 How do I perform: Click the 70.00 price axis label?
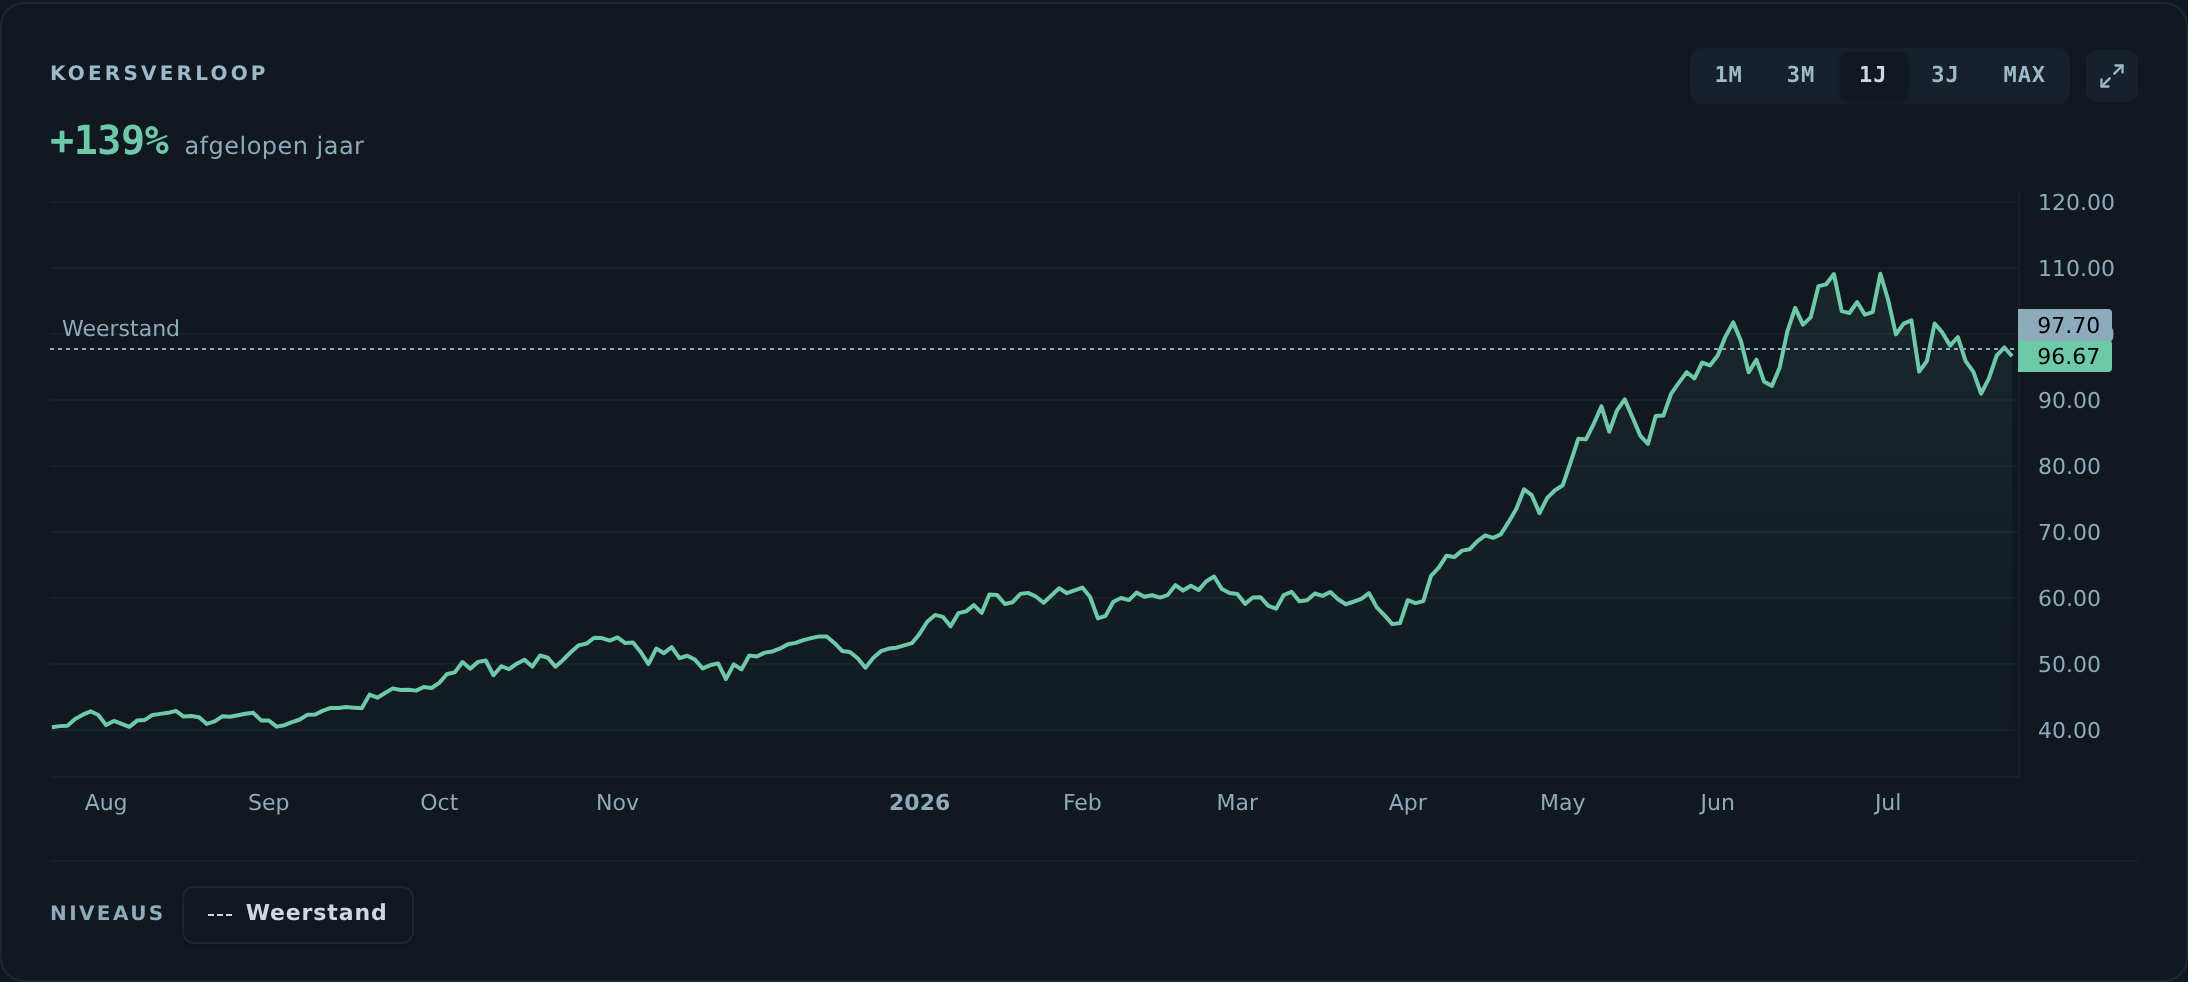click(2069, 533)
